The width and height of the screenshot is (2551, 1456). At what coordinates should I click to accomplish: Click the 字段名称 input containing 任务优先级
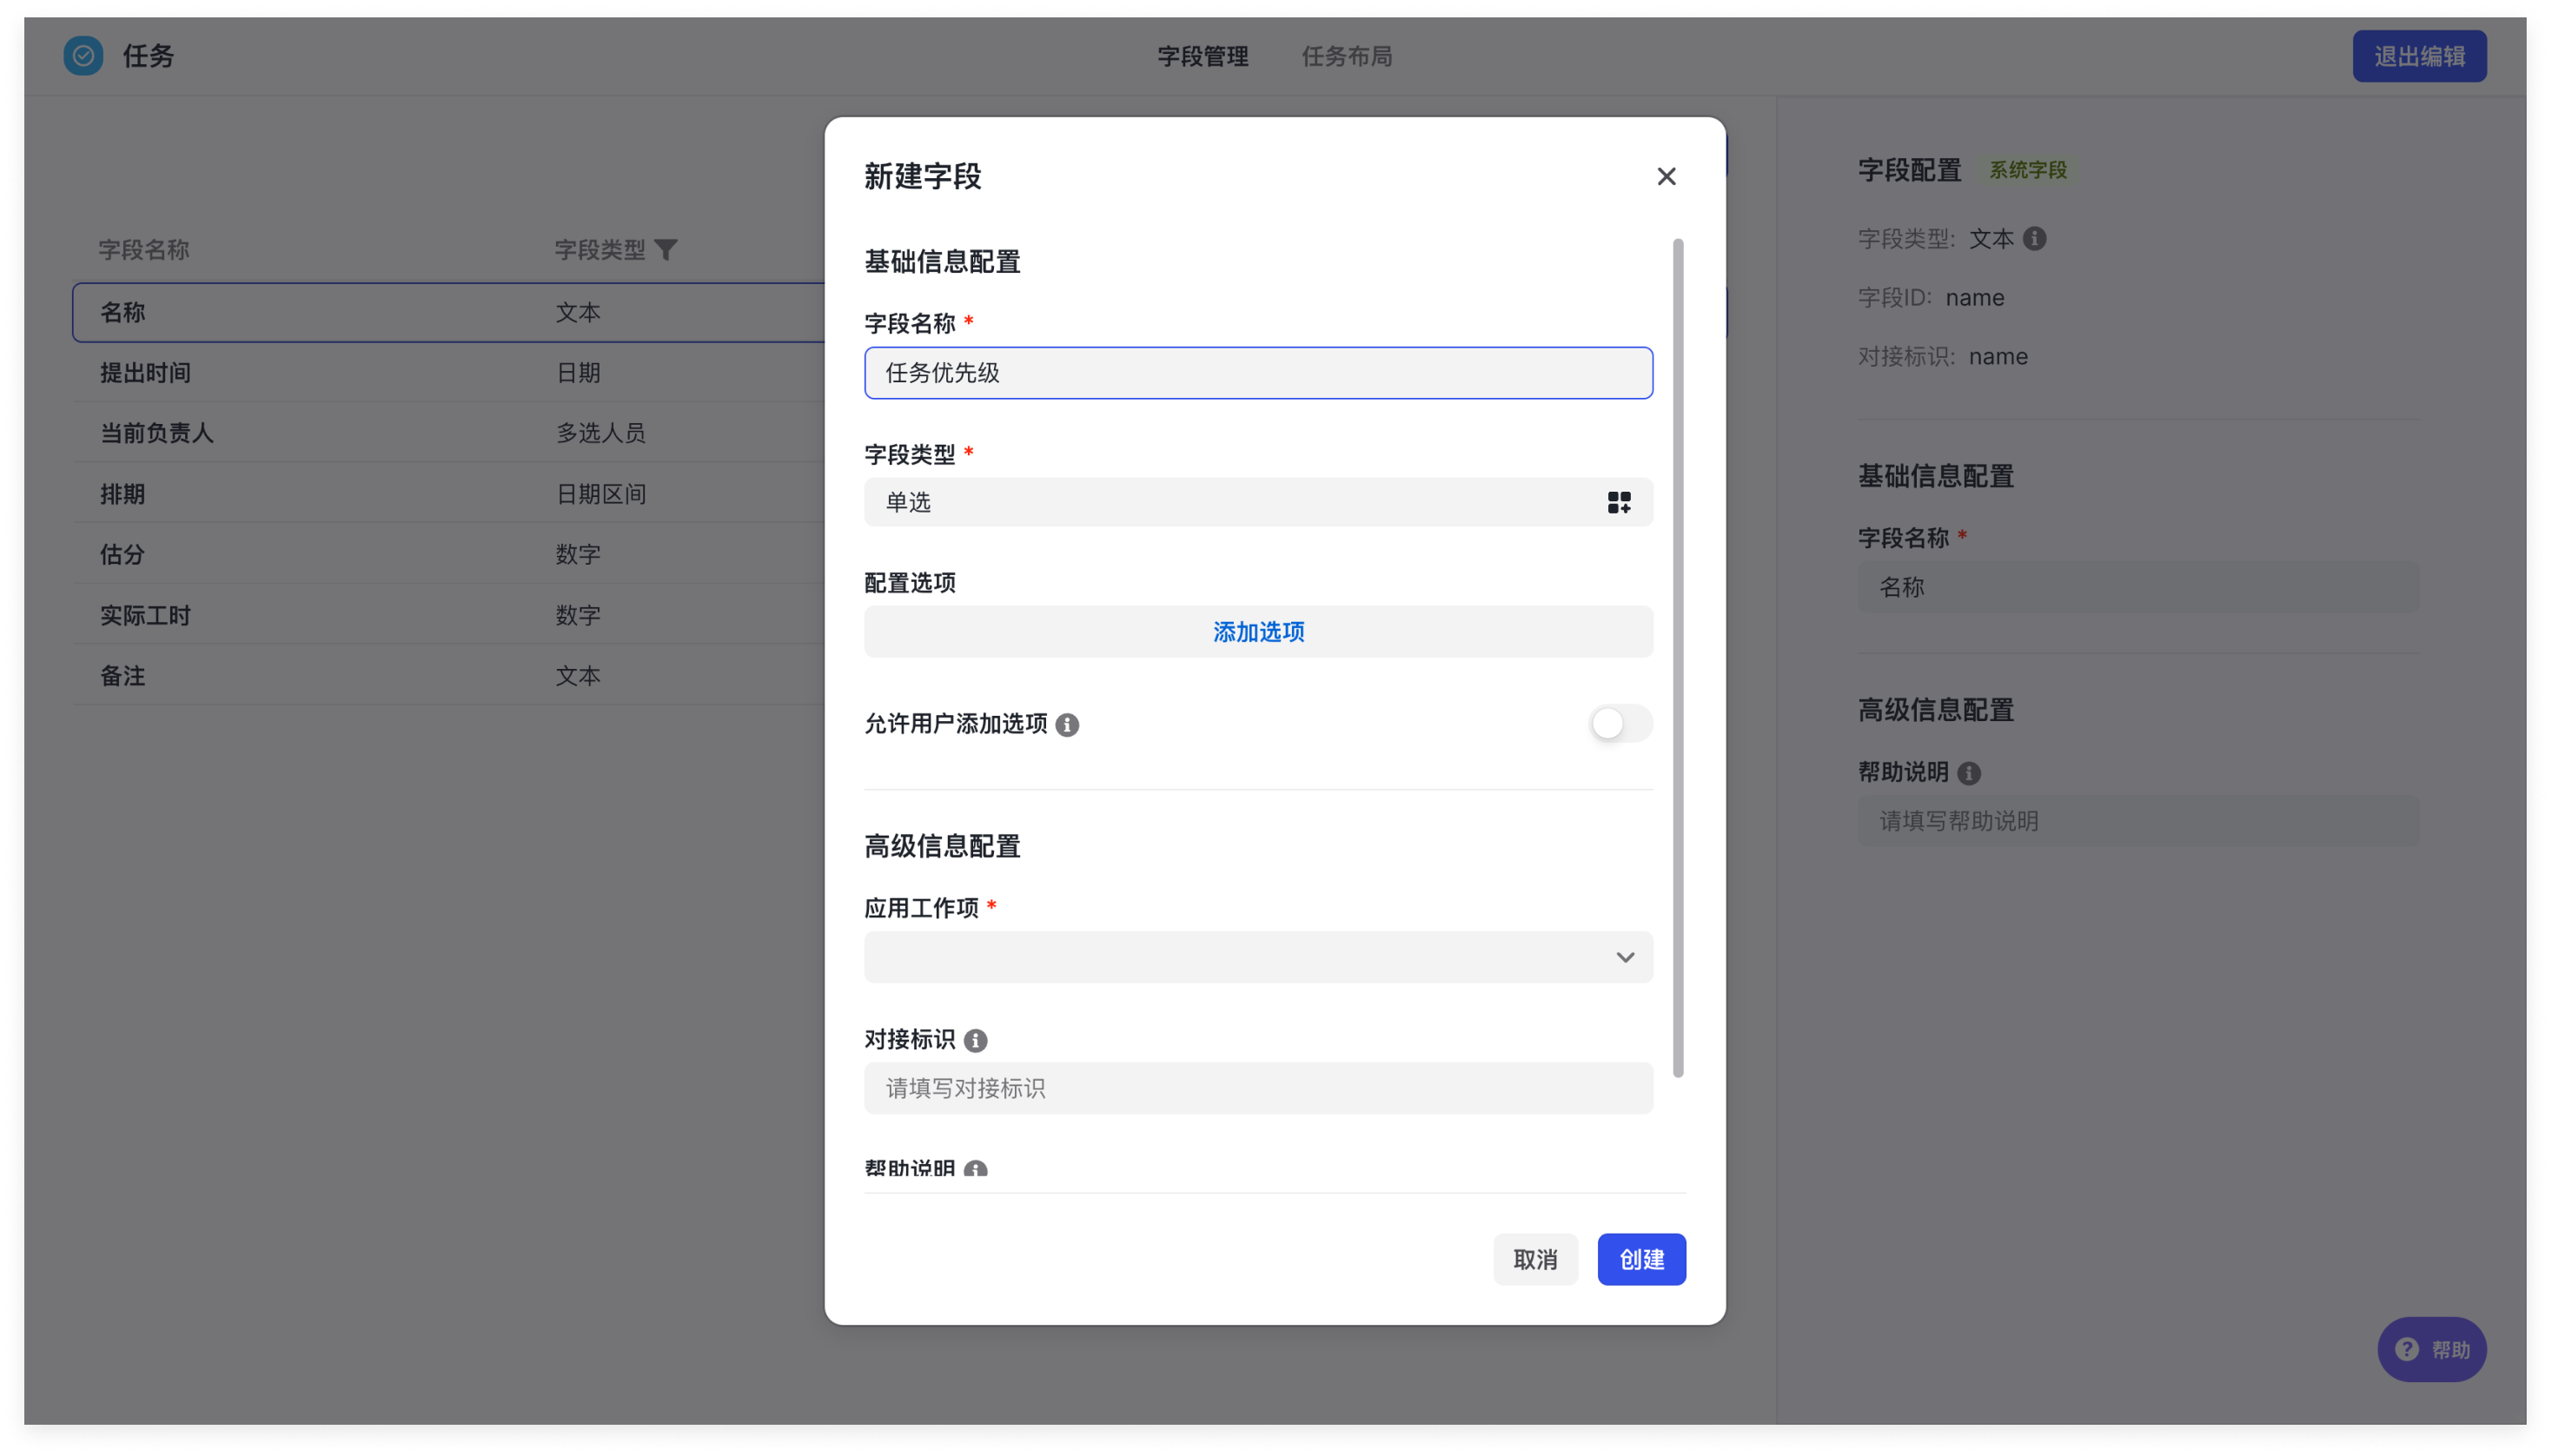click(x=1258, y=373)
